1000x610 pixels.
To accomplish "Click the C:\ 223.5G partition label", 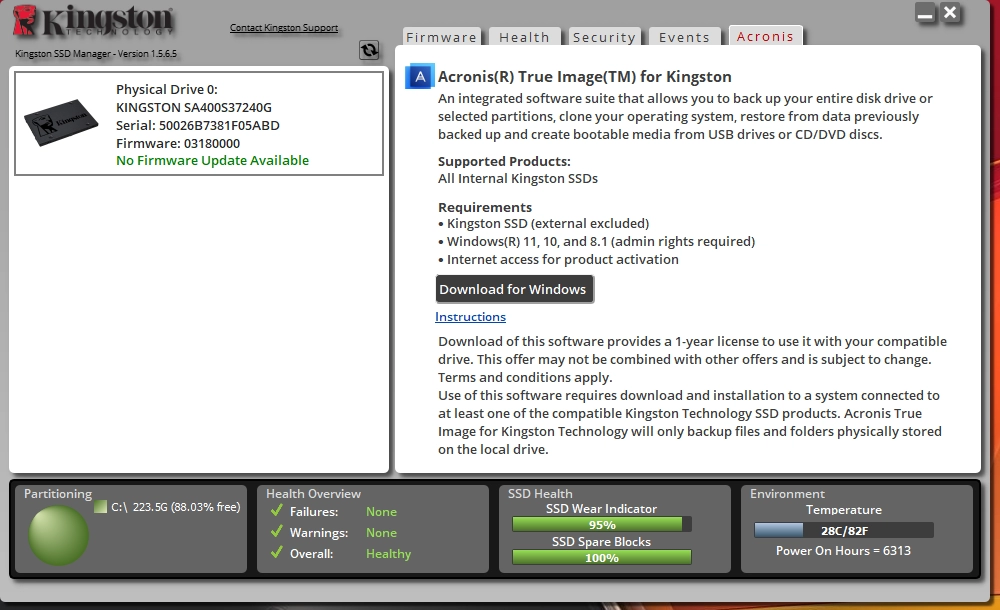I will click(176, 507).
